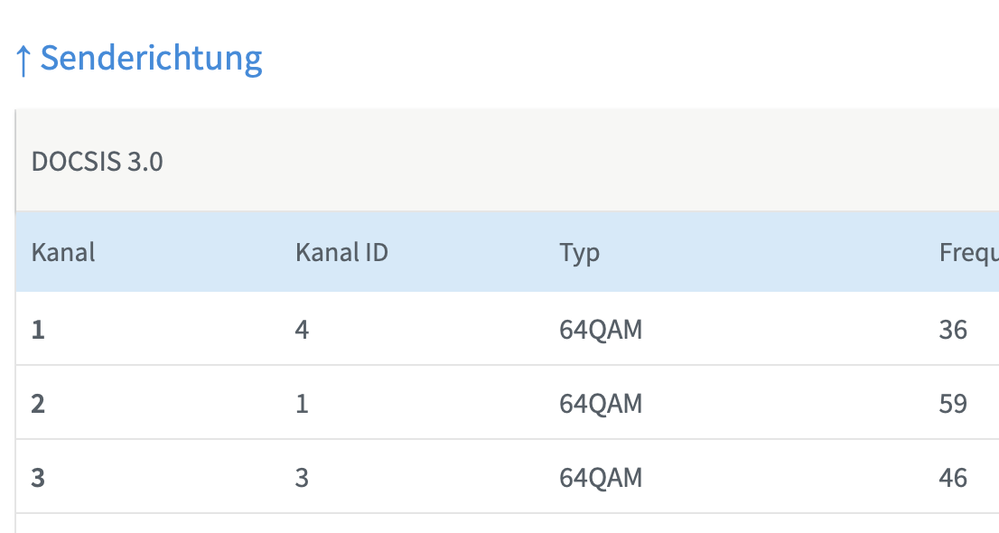
Task: Click the empty row below channel 3
Action: (500, 524)
